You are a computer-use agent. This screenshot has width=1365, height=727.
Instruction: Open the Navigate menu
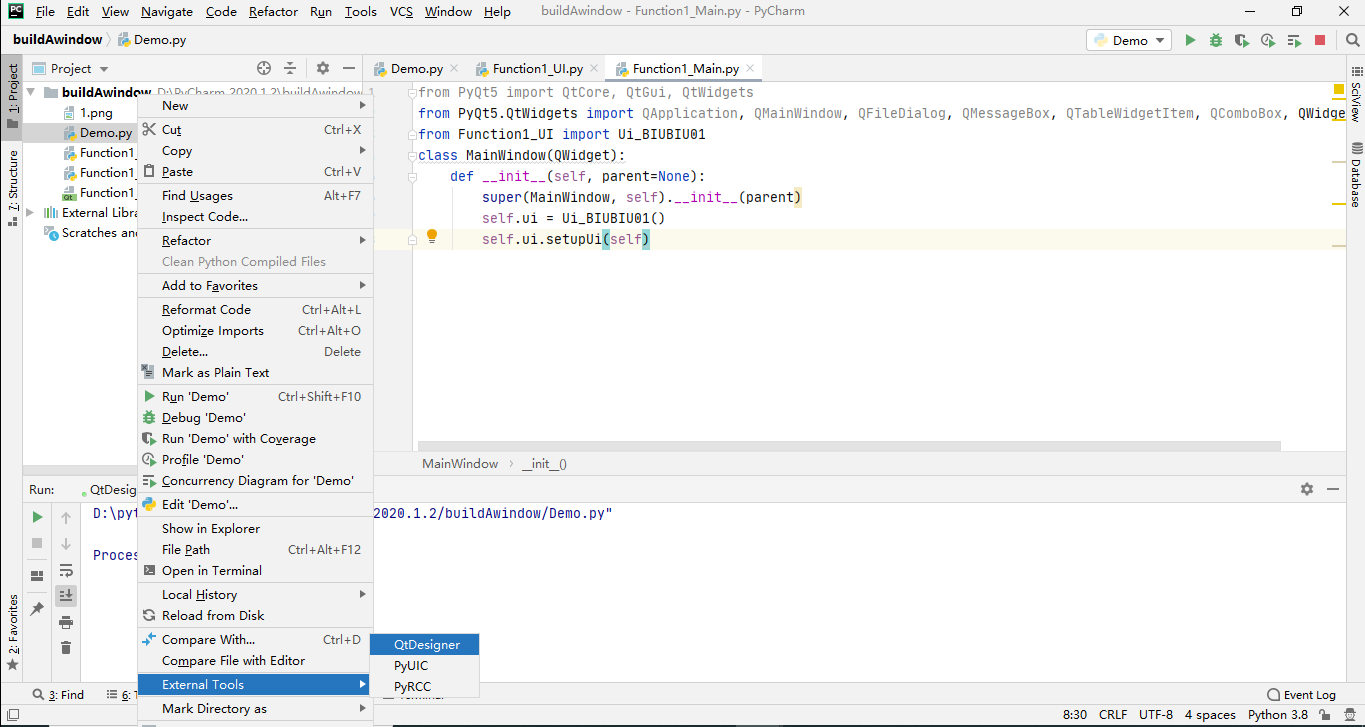(x=167, y=12)
